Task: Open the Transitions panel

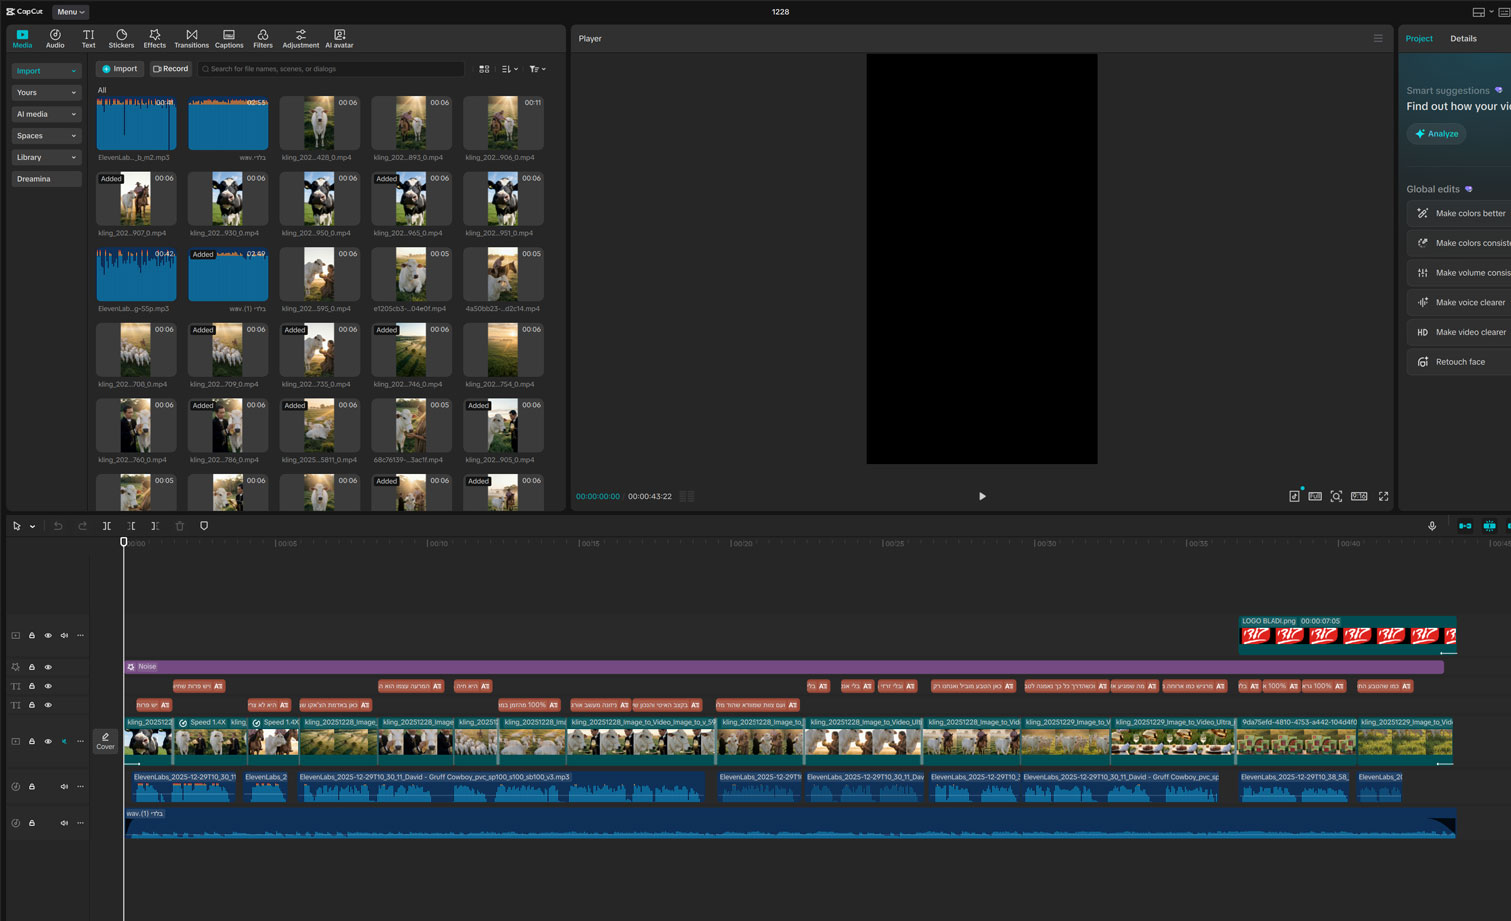Action: (x=191, y=38)
